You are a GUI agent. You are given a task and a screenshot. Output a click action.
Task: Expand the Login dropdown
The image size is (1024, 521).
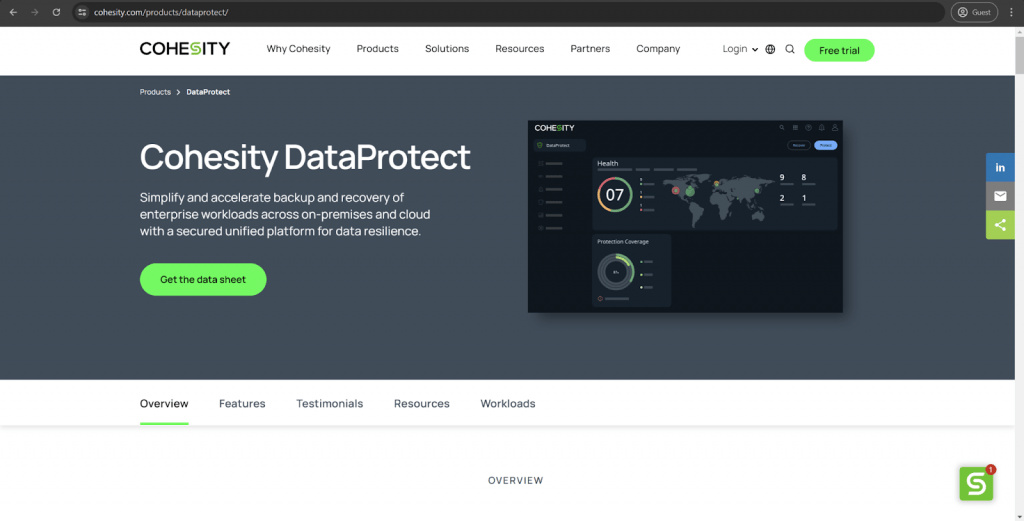pos(740,49)
